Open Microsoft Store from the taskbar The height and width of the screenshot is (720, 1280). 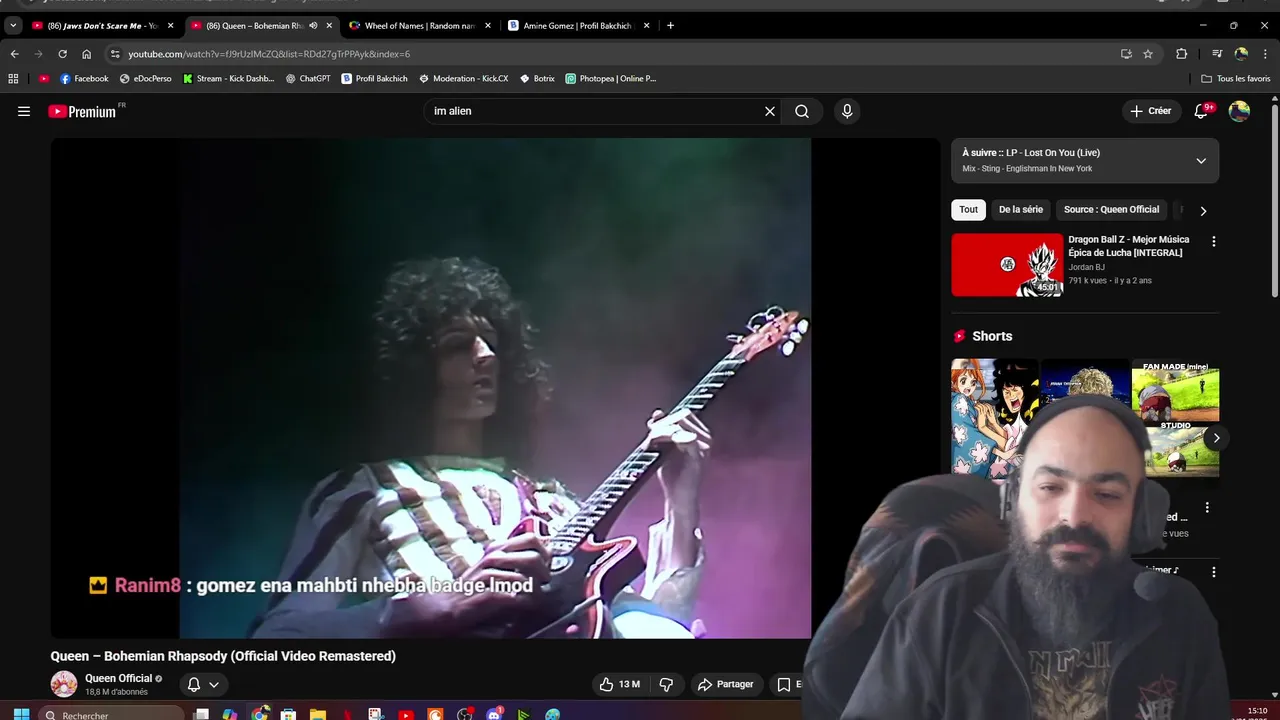click(288, 714)
